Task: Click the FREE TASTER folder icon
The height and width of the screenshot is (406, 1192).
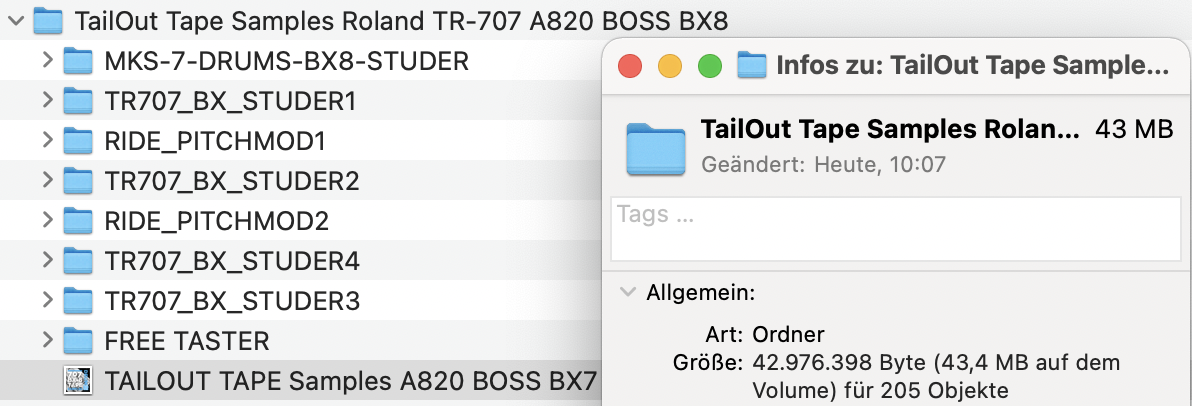Action: coord(78,341)
